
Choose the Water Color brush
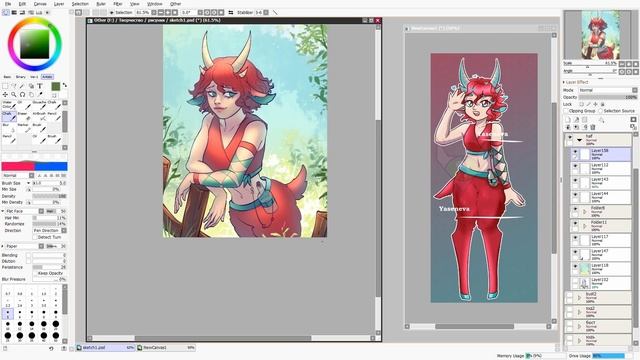click(9, 104)
